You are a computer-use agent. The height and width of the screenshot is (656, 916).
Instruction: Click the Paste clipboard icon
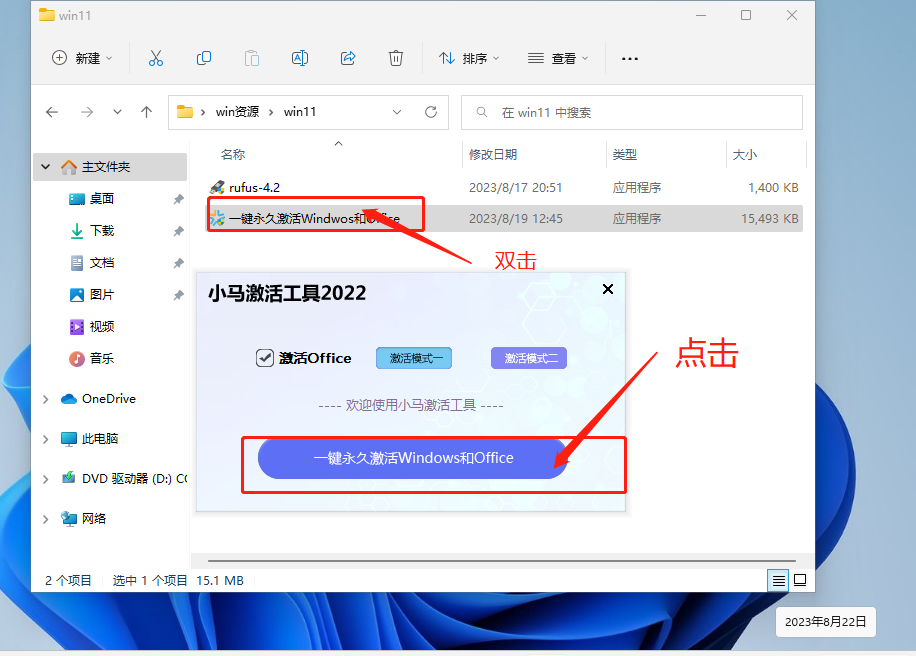pos(252,58)
